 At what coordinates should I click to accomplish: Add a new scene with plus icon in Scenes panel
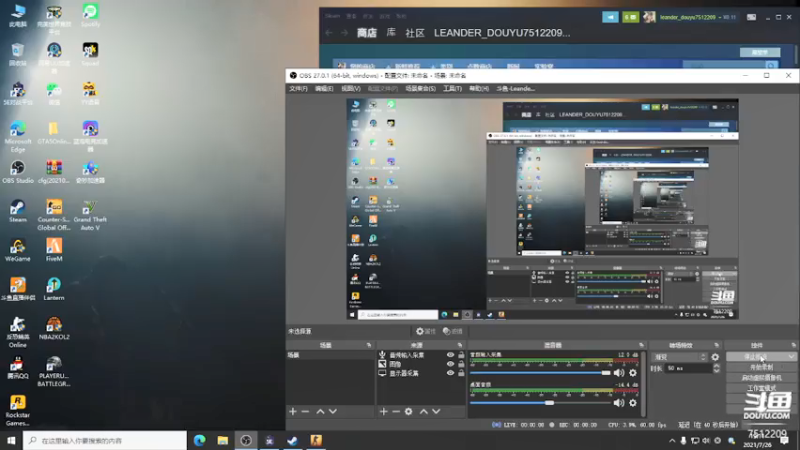pyautogui.click(x=293, y=411)
